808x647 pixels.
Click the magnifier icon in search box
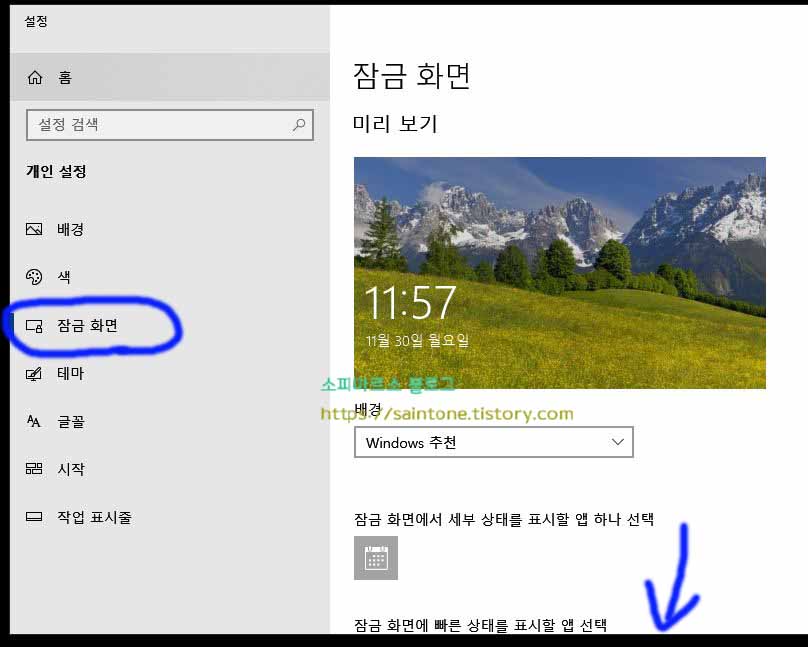coord(299,125)
